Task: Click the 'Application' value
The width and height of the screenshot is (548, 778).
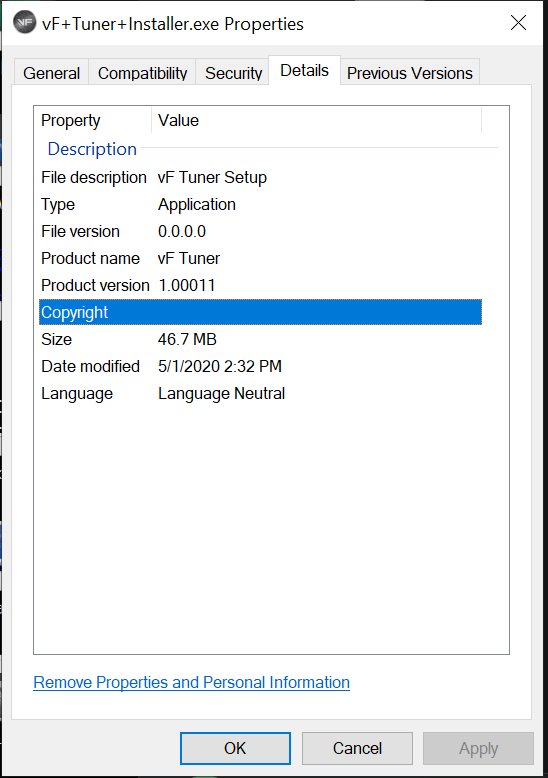Action: point(197,204)
